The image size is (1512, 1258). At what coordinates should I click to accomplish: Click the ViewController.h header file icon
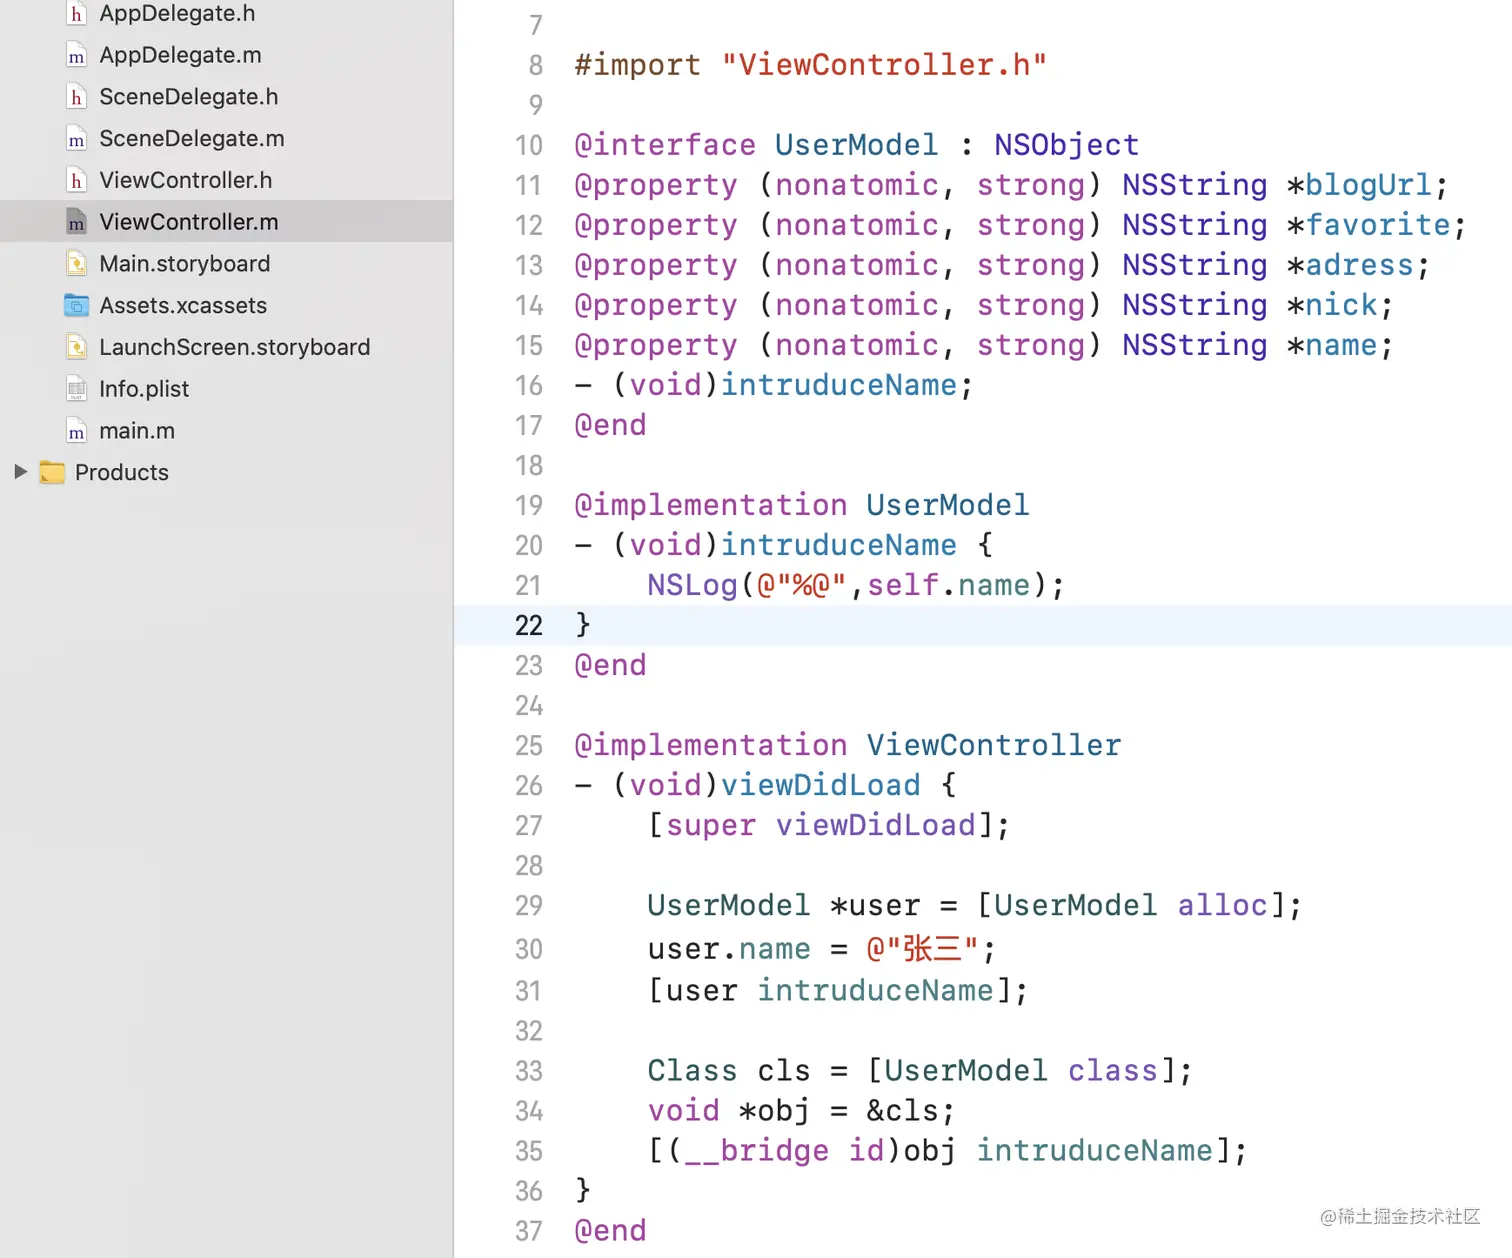76,181
